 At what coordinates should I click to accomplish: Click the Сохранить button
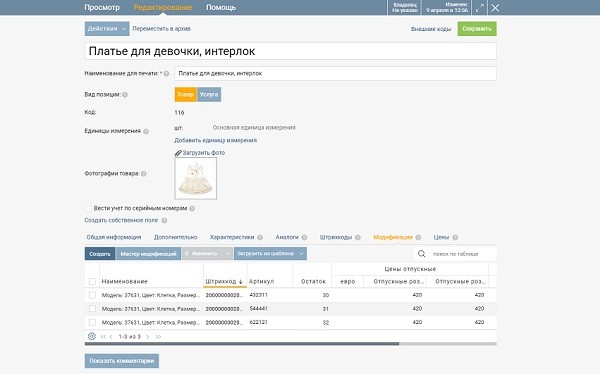477,29
